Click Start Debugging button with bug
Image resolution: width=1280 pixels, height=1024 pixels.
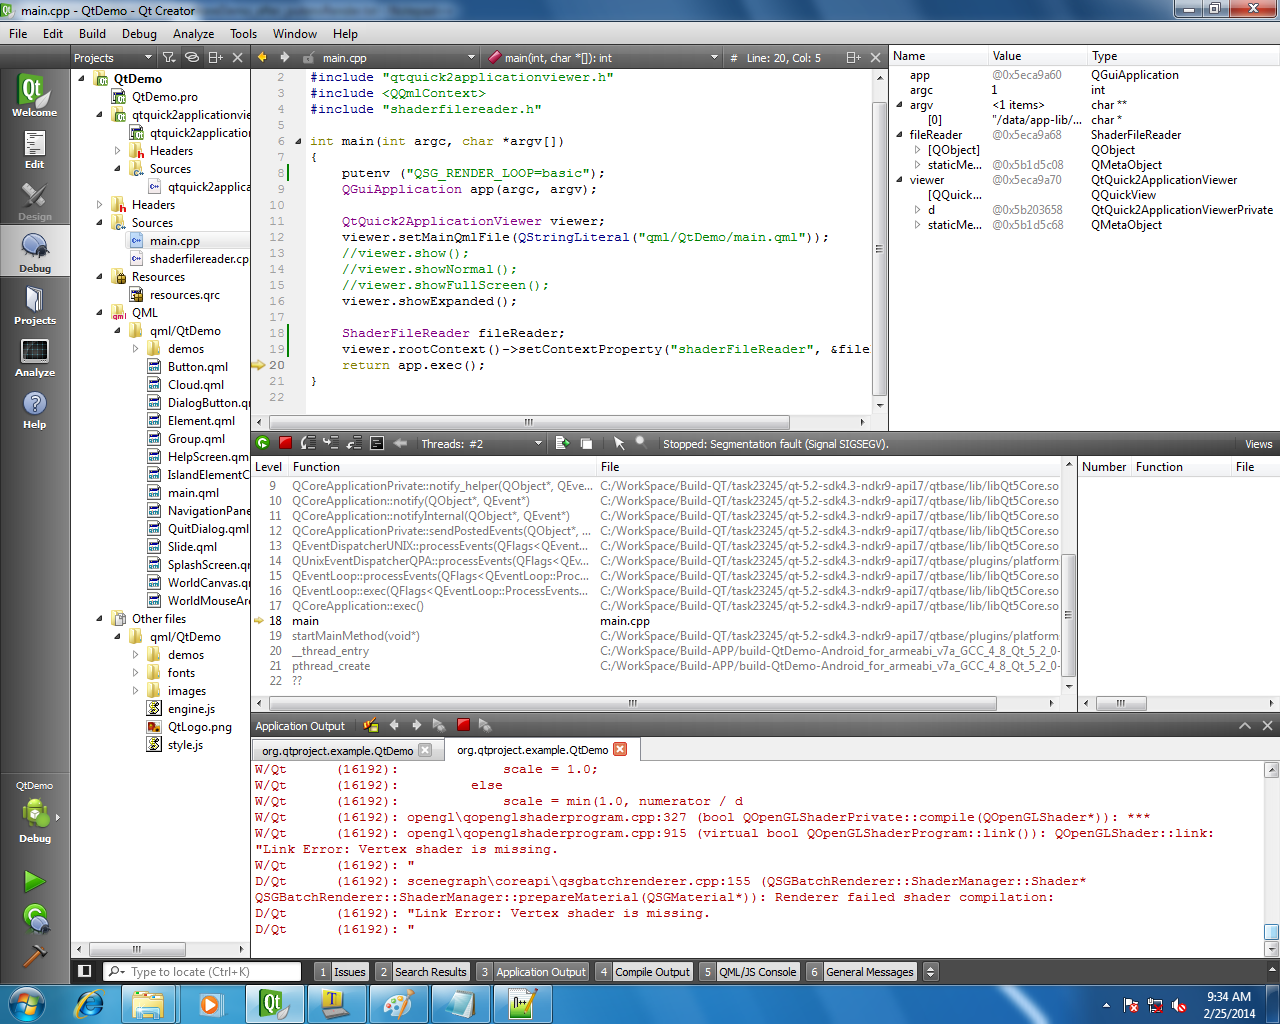34,918
